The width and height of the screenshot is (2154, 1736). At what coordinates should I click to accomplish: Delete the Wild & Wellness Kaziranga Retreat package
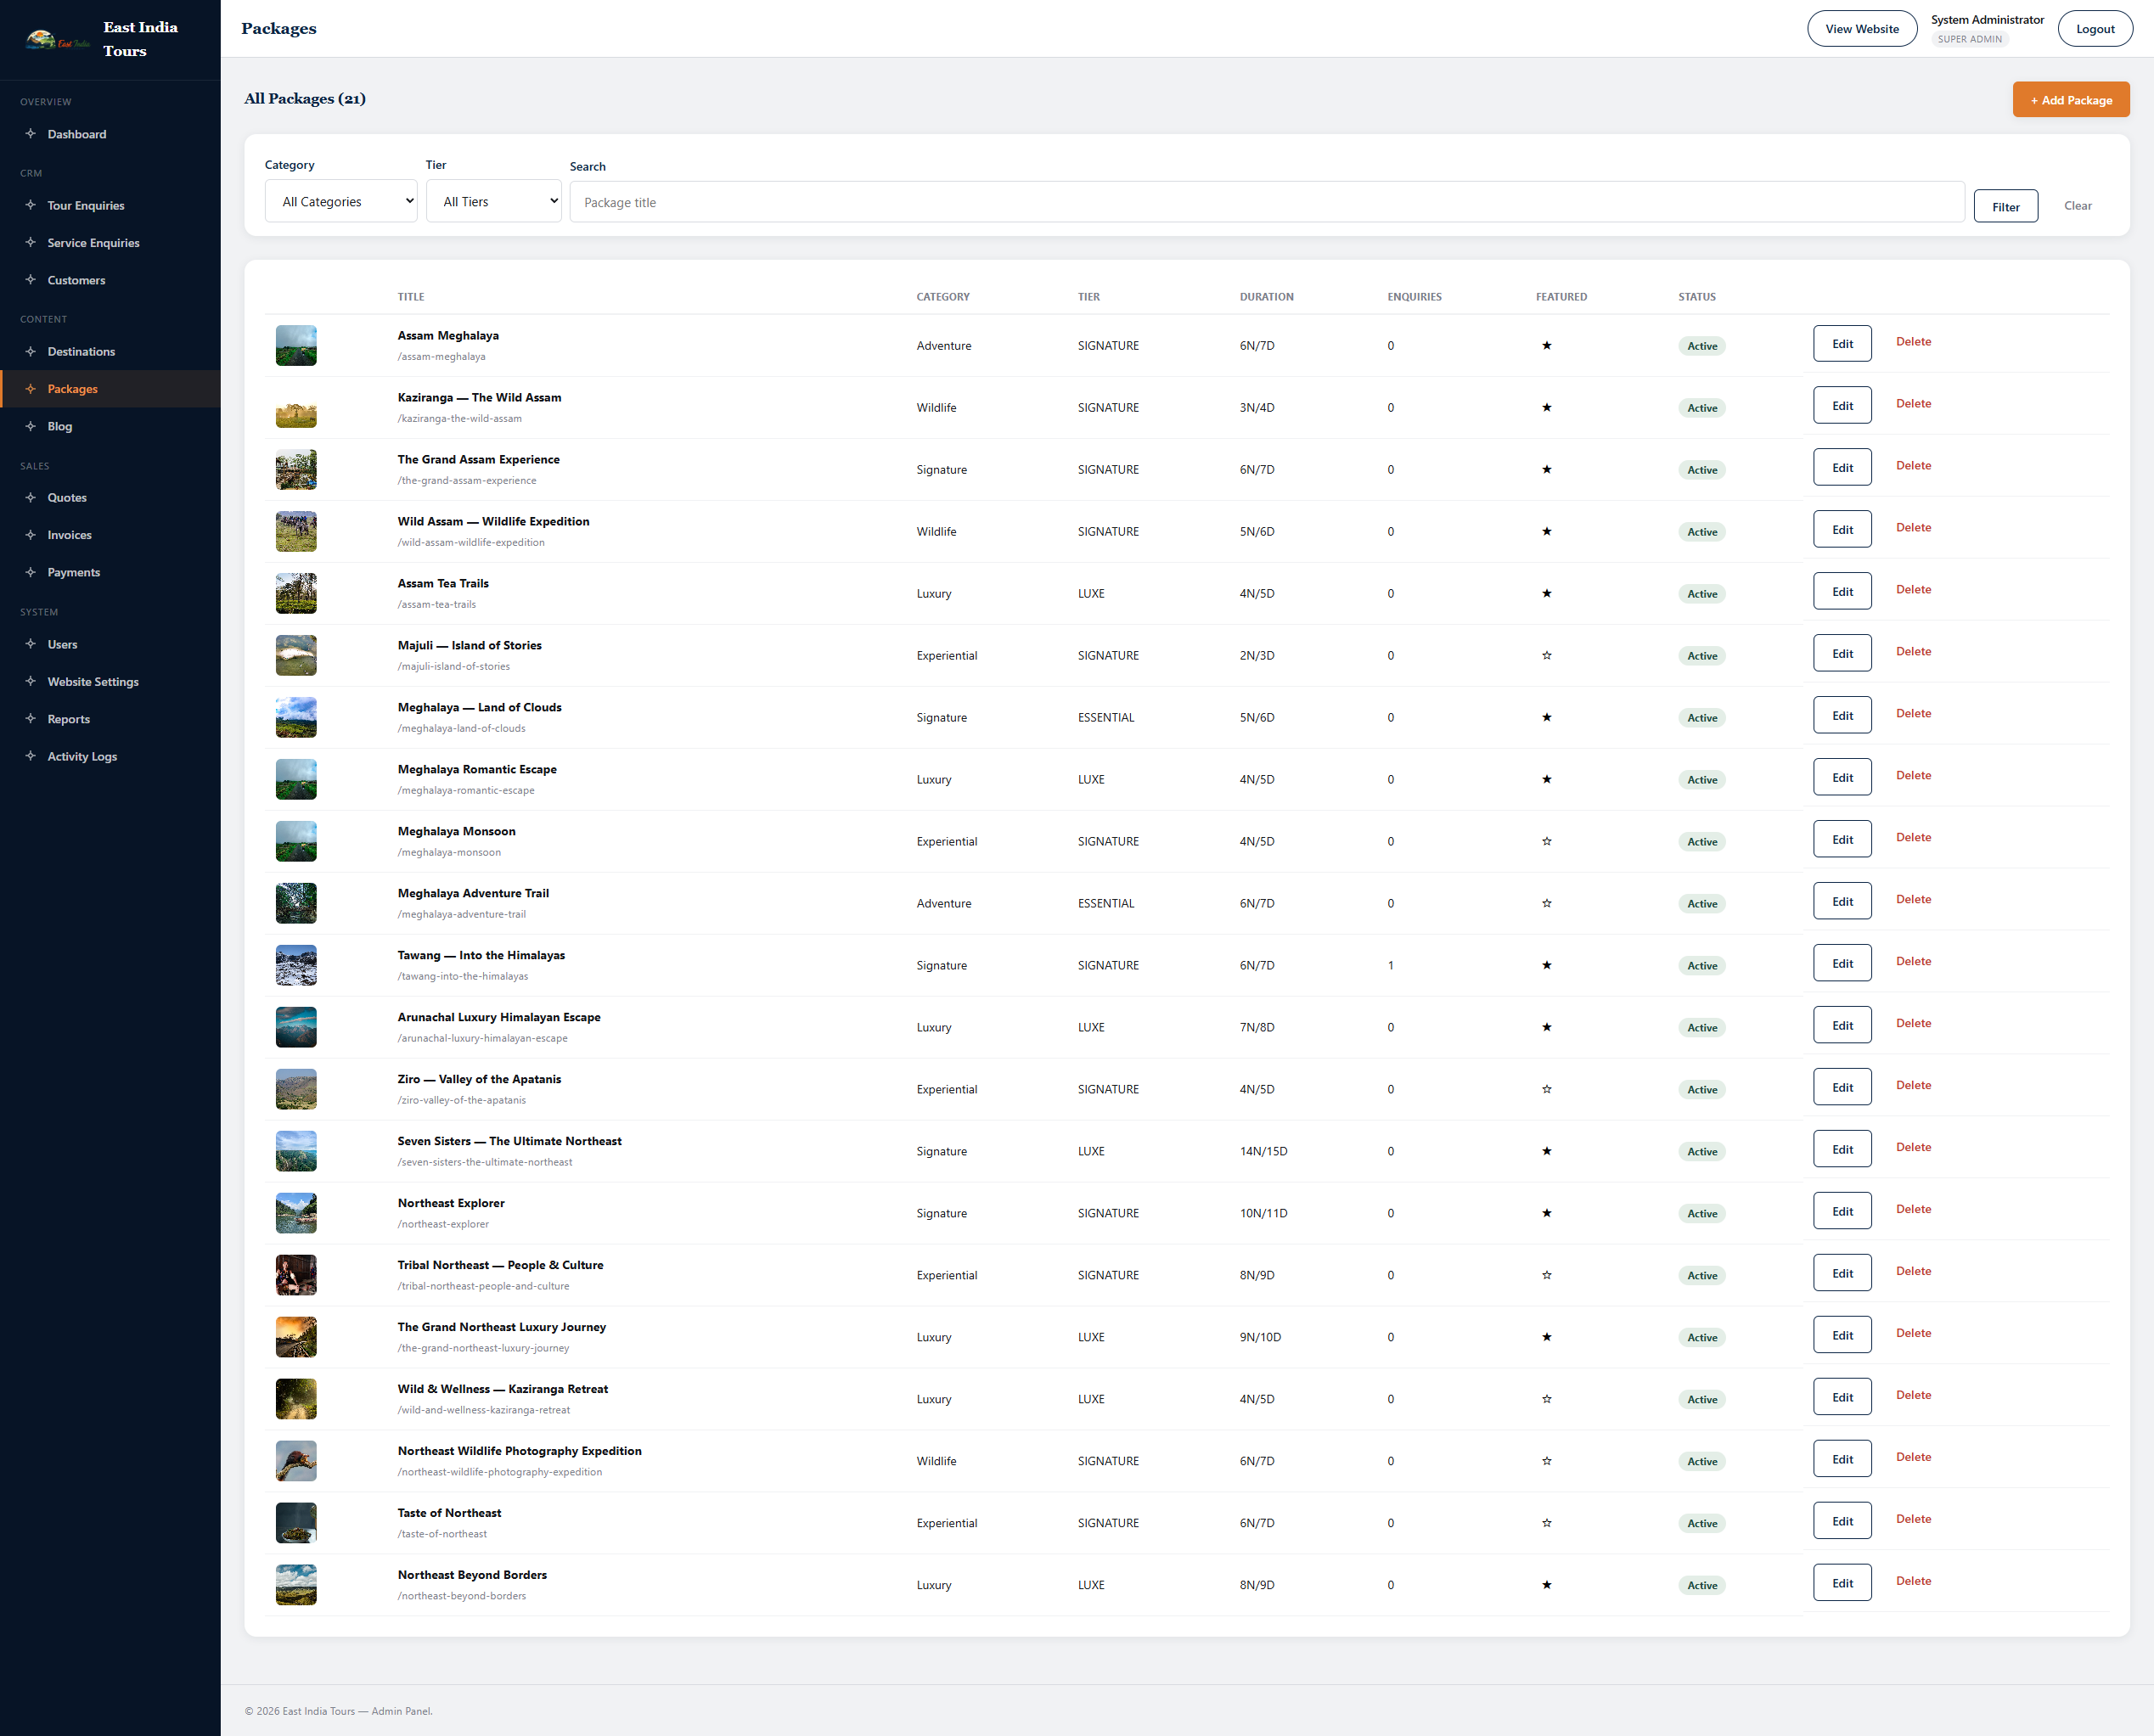pos(1913,1395)
